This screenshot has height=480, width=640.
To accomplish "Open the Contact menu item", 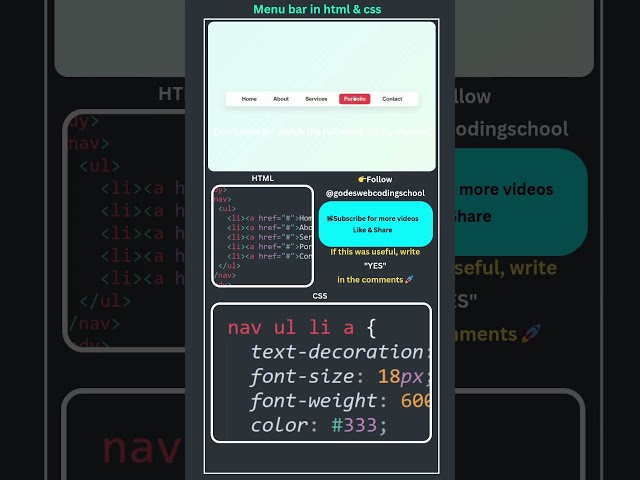I will point(392,99).
